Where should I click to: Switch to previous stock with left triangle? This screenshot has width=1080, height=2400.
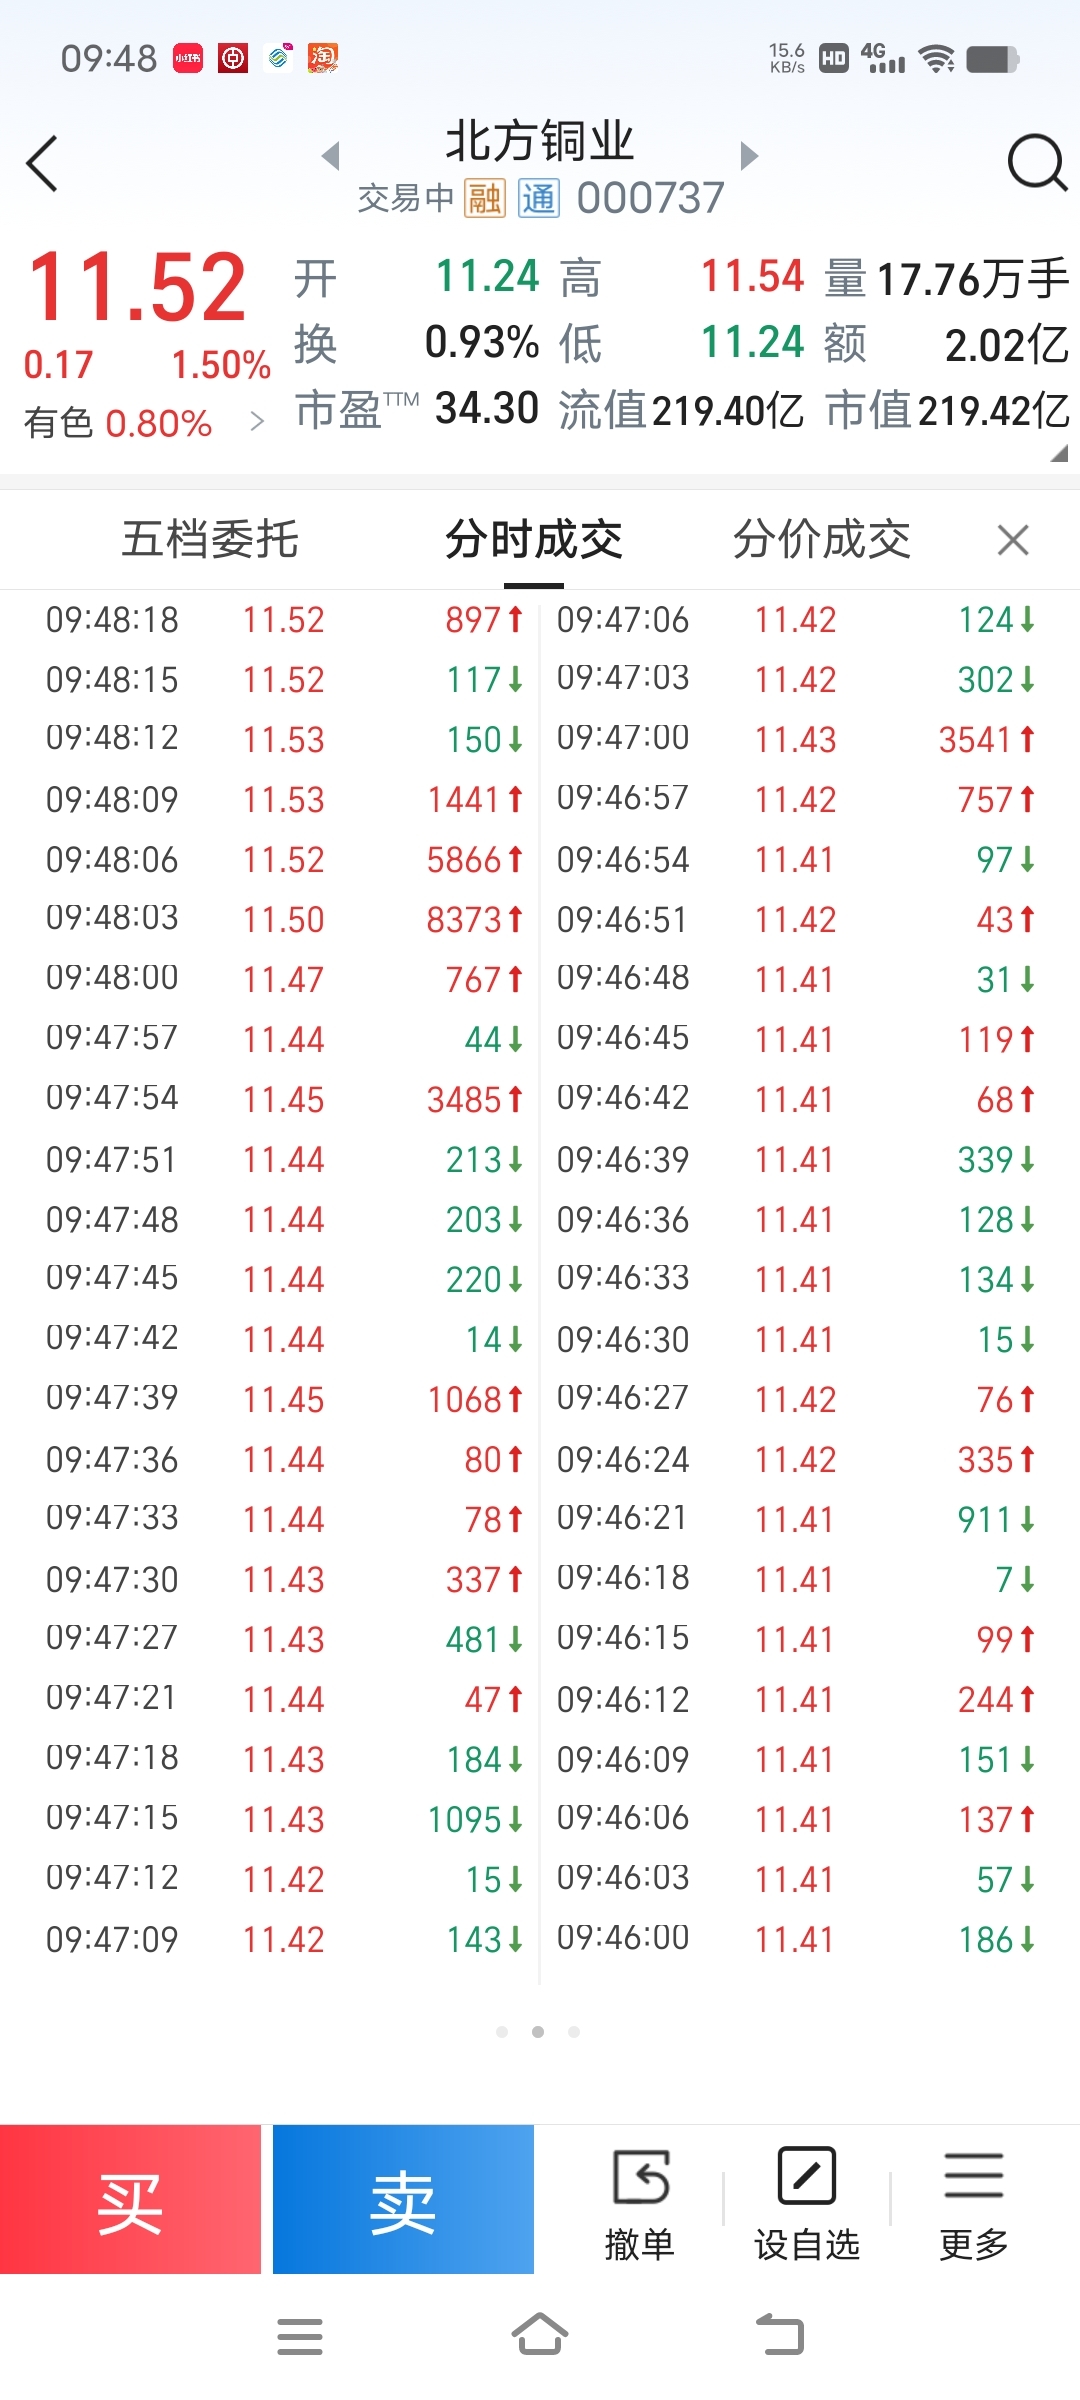331,155
